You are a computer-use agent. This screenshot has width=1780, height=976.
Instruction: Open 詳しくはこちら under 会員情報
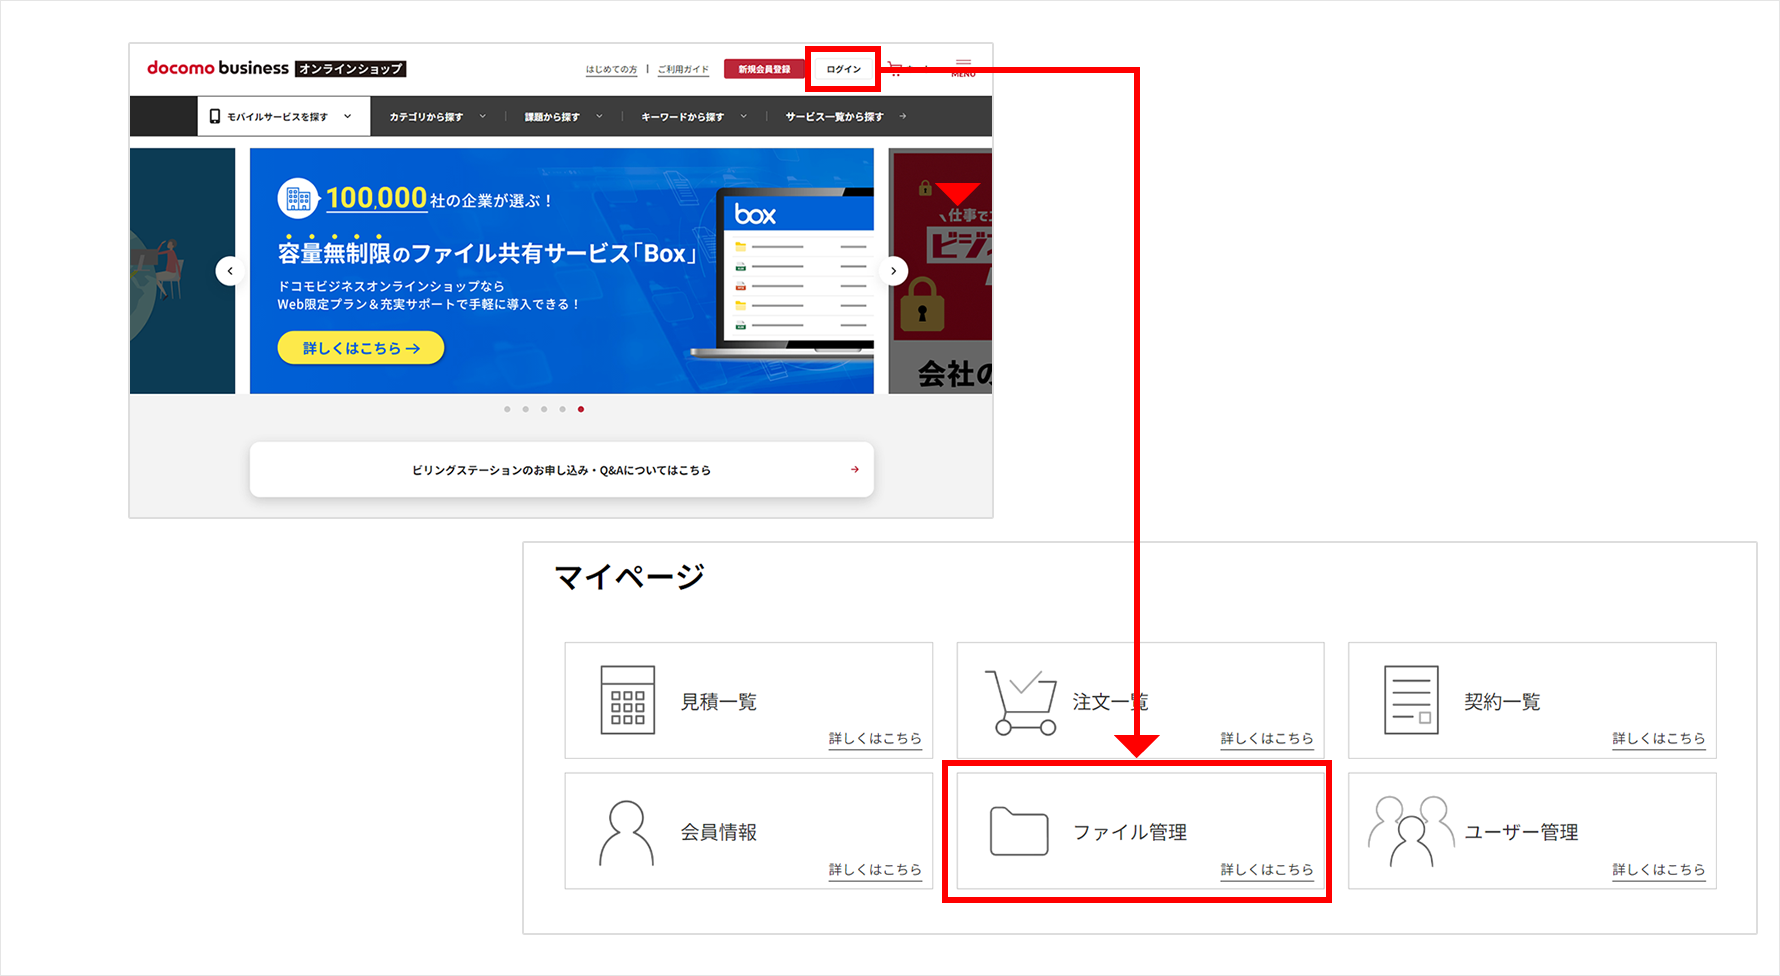(875, 869)
